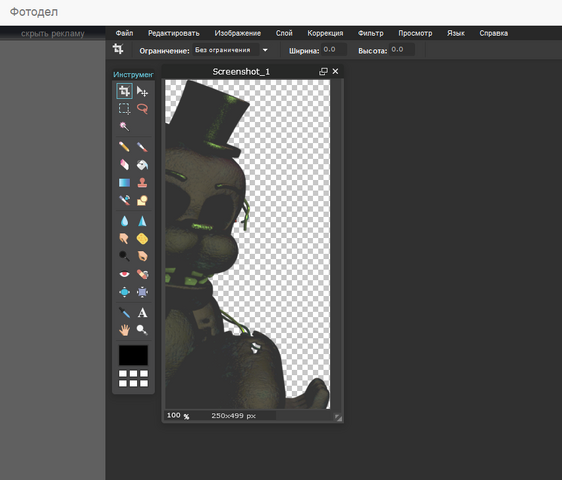Open the Файл menu
This screenshot has width=562, height=480.
(x=124, y=33)
